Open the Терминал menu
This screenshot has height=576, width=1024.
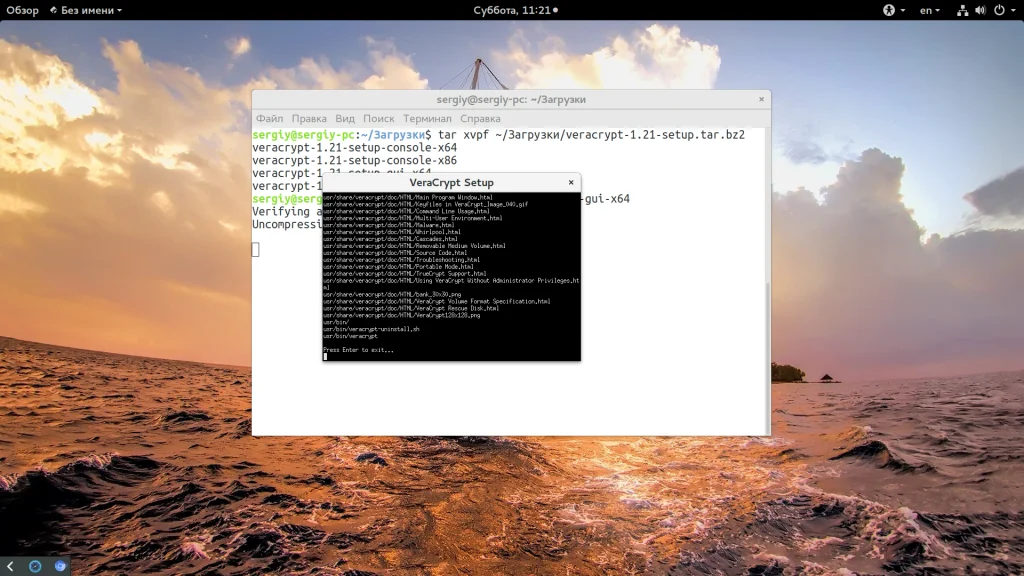point(427,118)
